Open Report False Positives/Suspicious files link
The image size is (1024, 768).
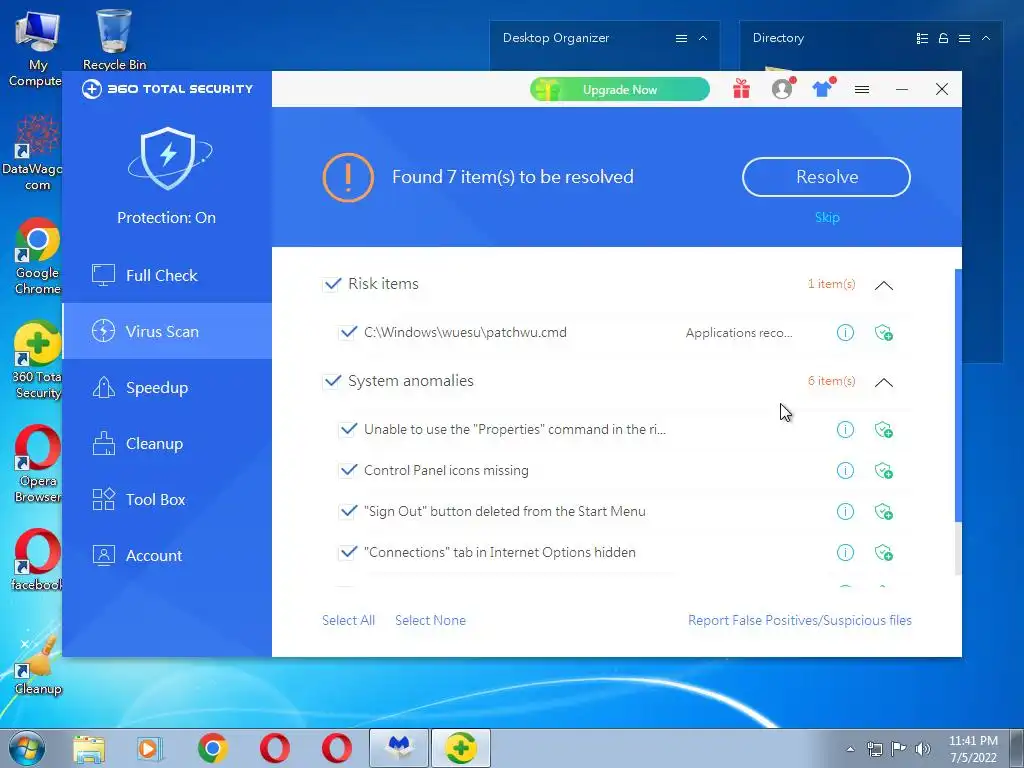point(799,620)
